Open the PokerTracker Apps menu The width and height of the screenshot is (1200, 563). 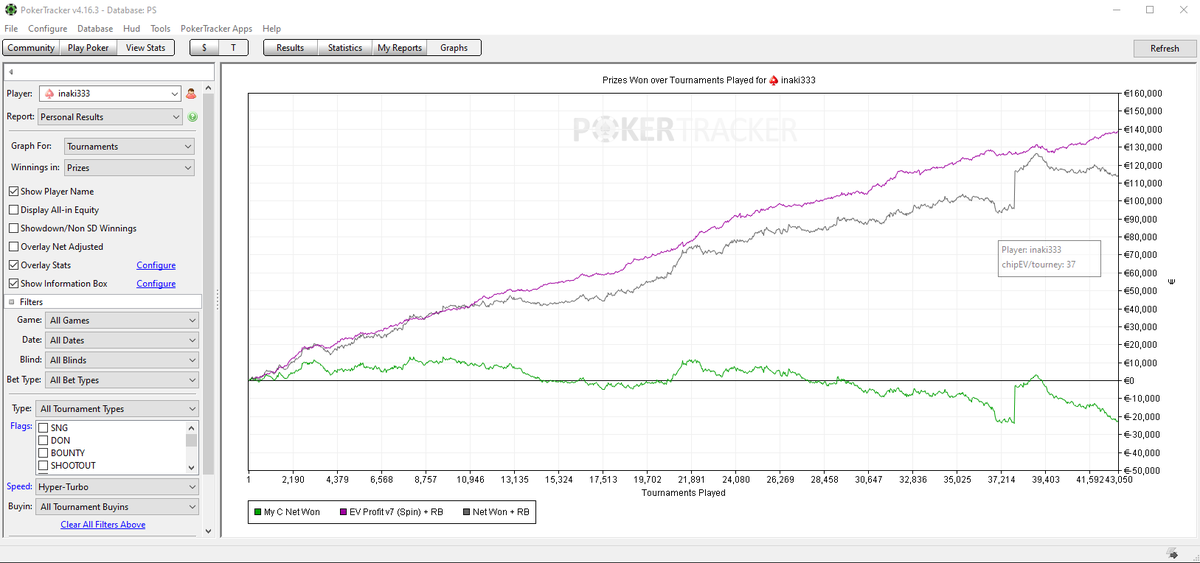(216, 29)
